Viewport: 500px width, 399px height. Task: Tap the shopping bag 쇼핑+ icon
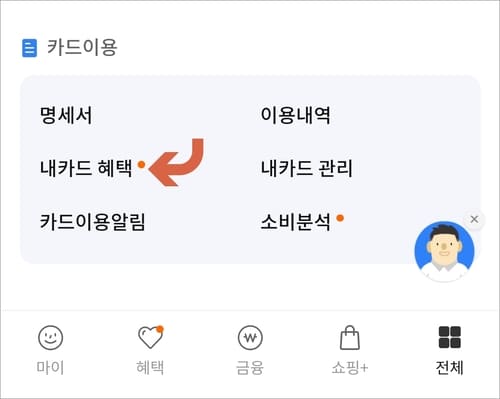(x=350, y=338)
